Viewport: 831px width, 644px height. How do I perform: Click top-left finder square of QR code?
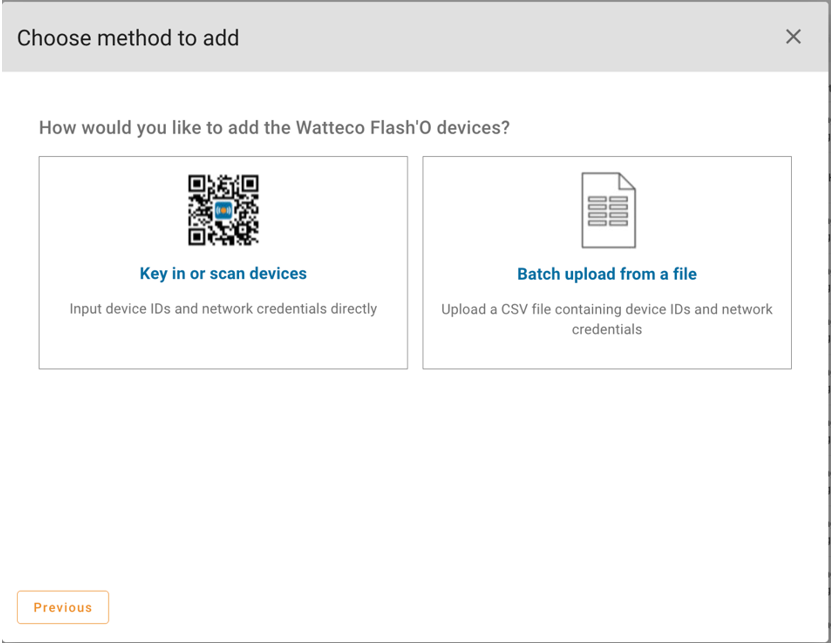pos(197,183)
